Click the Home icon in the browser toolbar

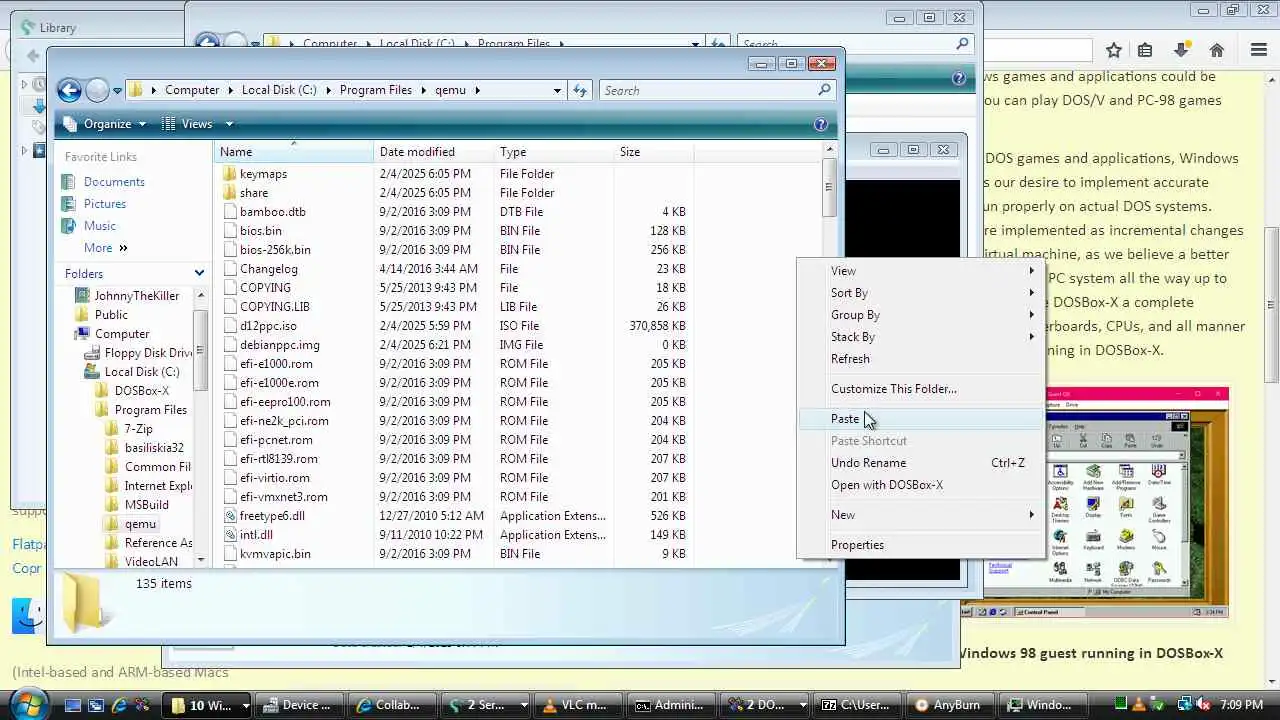click(1217, 50)
